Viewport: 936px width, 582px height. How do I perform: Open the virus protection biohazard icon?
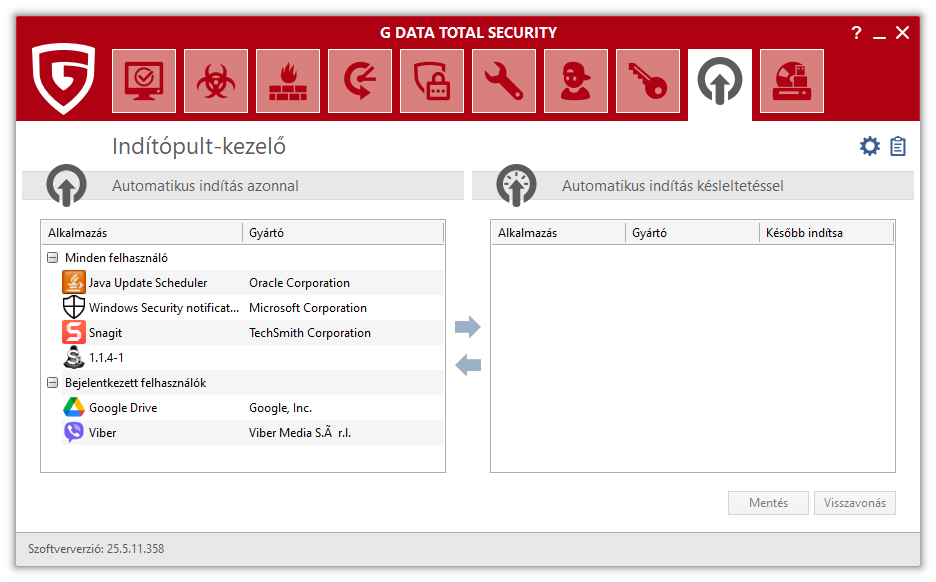tap(216, 81)
